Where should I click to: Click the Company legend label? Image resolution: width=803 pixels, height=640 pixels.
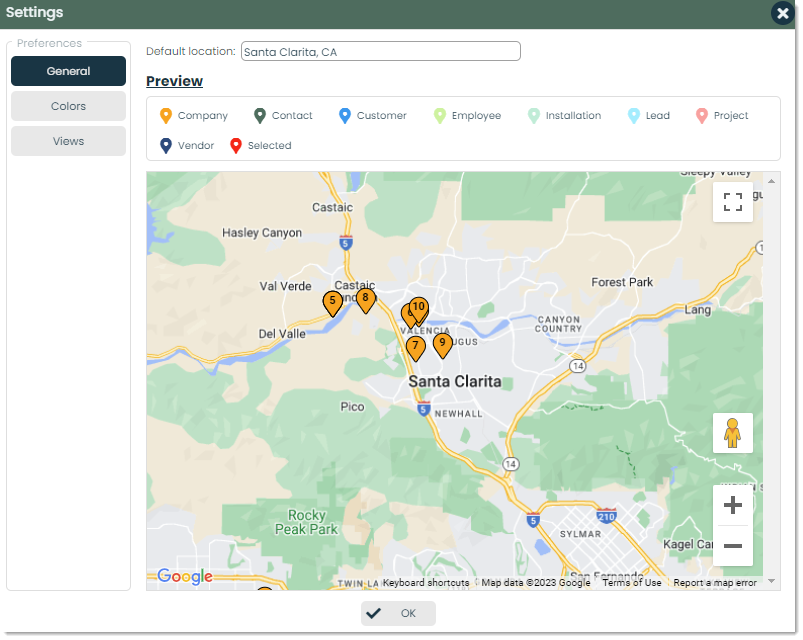click(x=203, y=116)
